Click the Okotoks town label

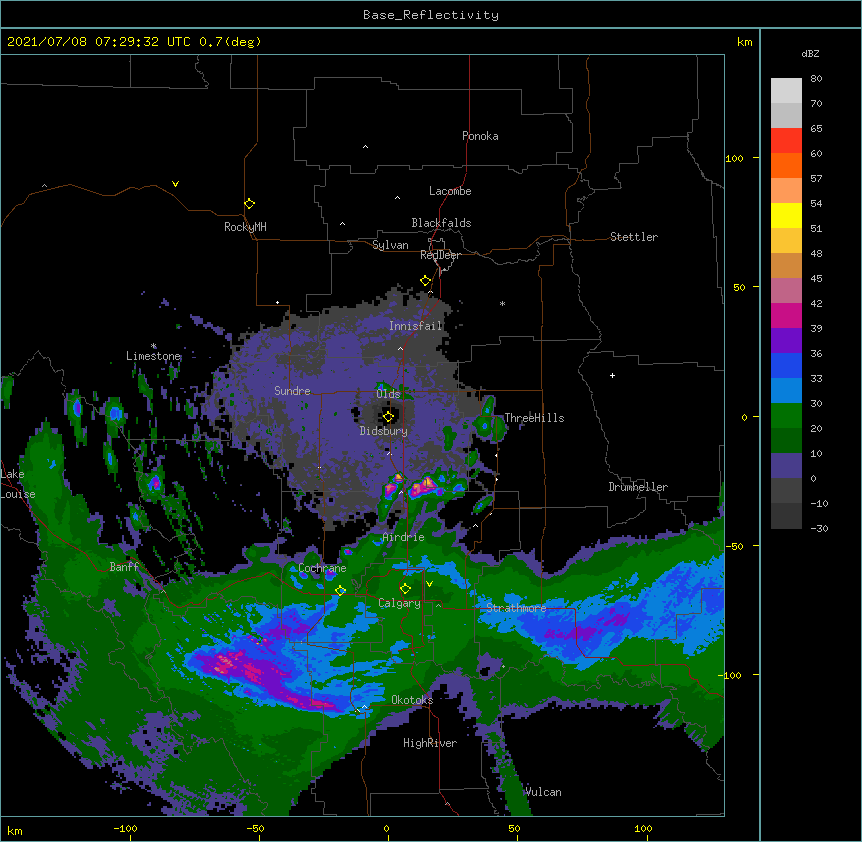412,700
